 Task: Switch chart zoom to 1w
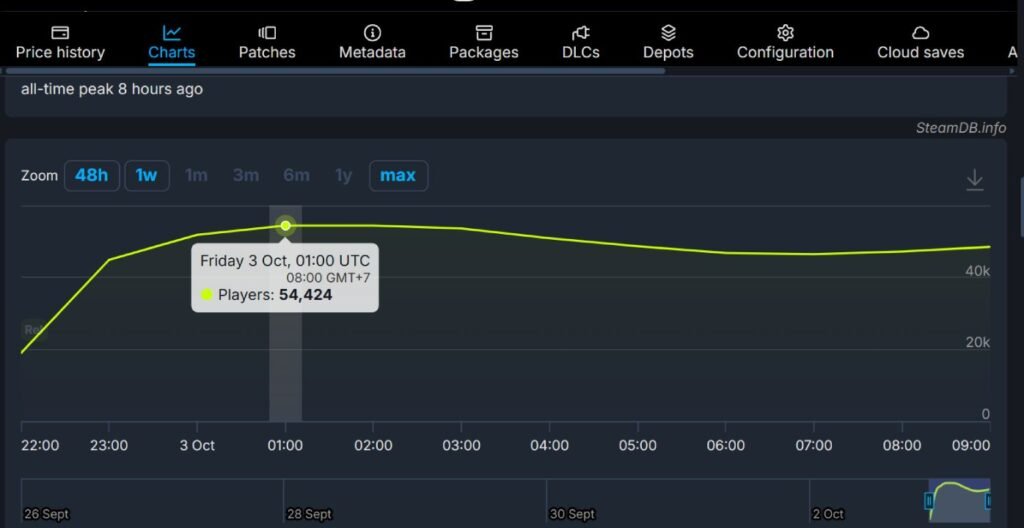(146, 176)
